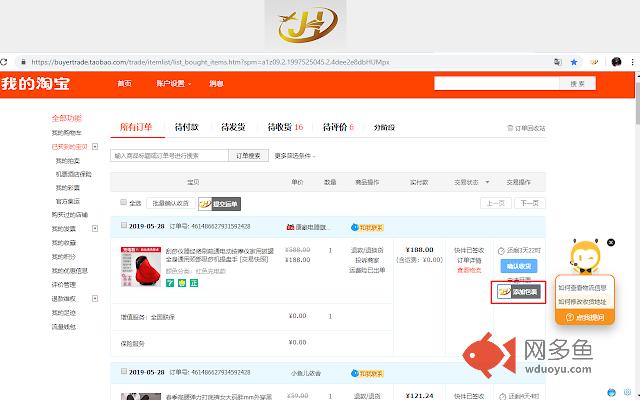Expand the 已买到的宝贝 sidebar section

tap(95, 147)
